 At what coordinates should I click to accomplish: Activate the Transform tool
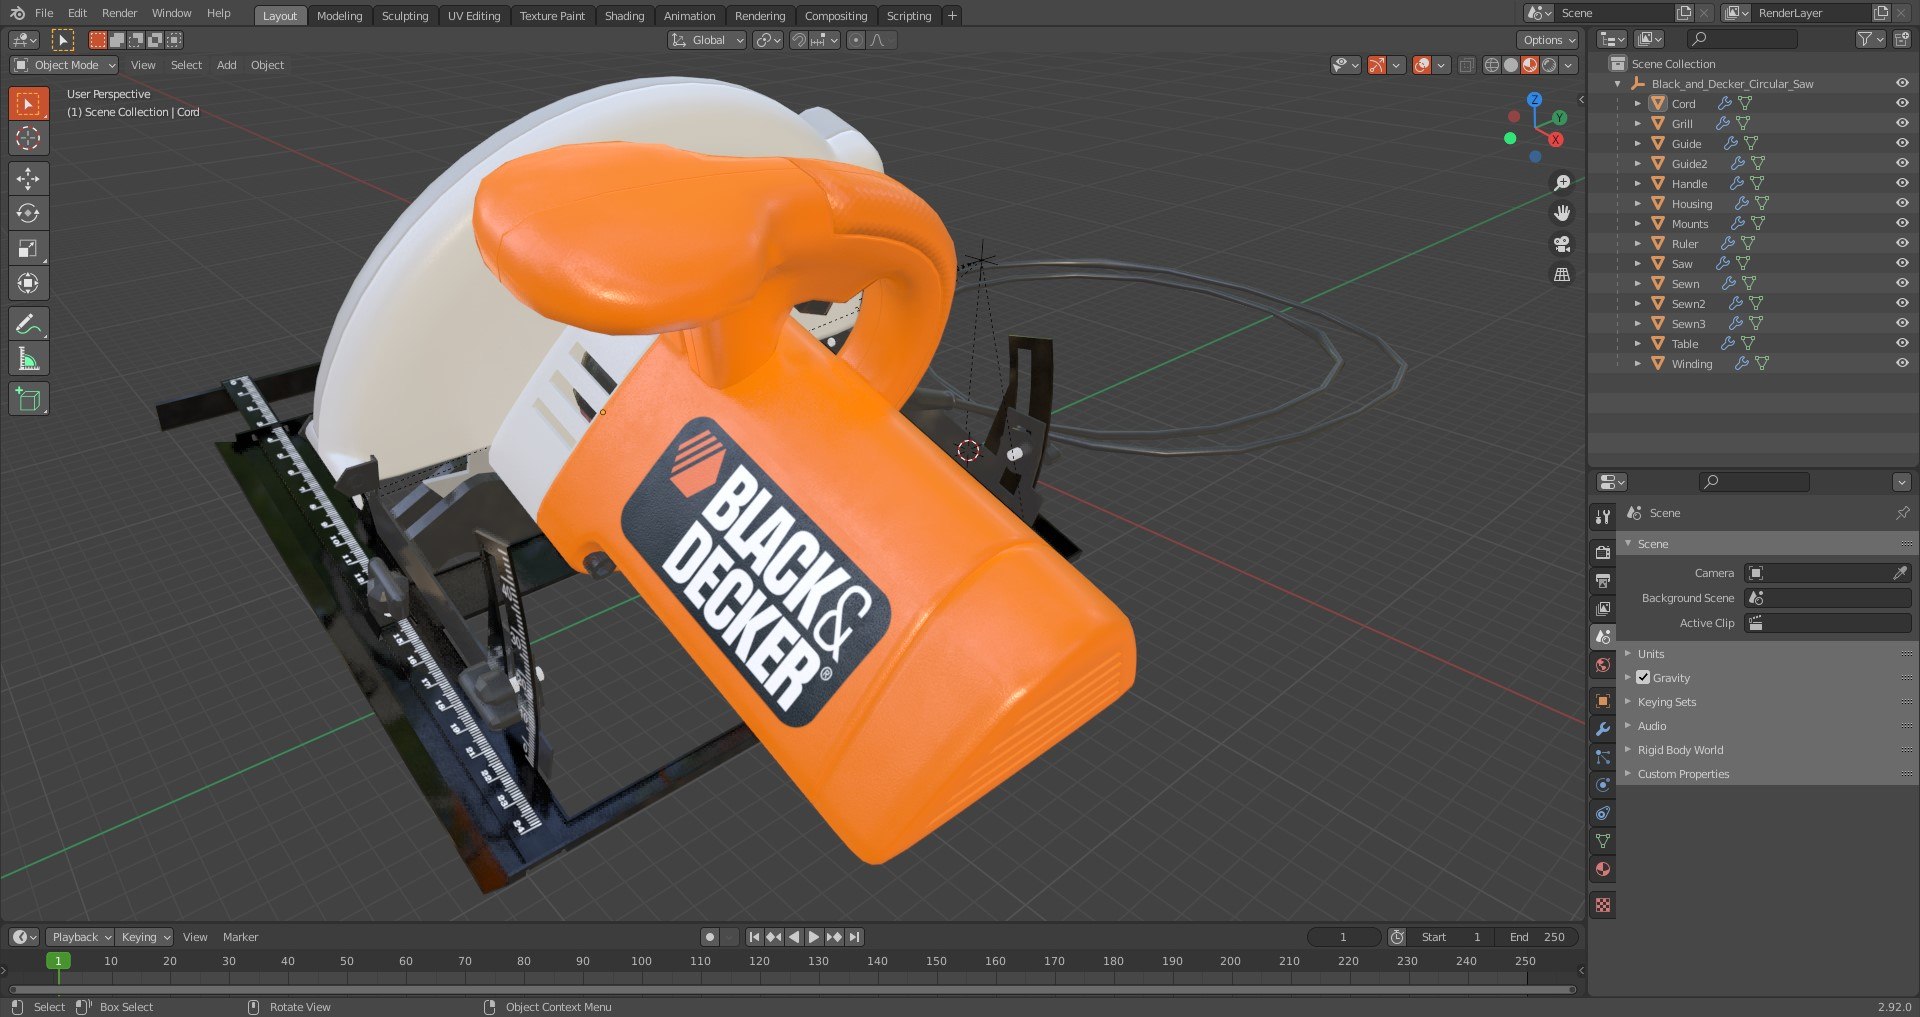pos(28,283)
